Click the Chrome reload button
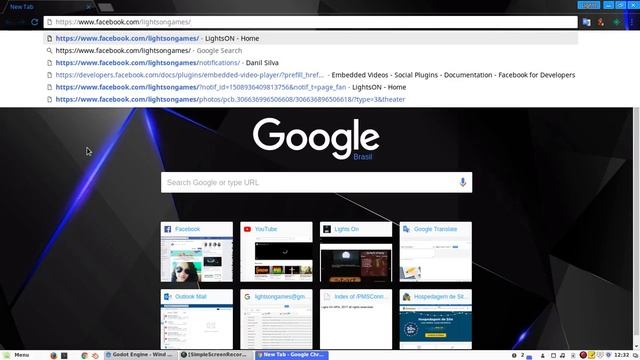This screenshot has width=640, height=360. tap(35, 22)
